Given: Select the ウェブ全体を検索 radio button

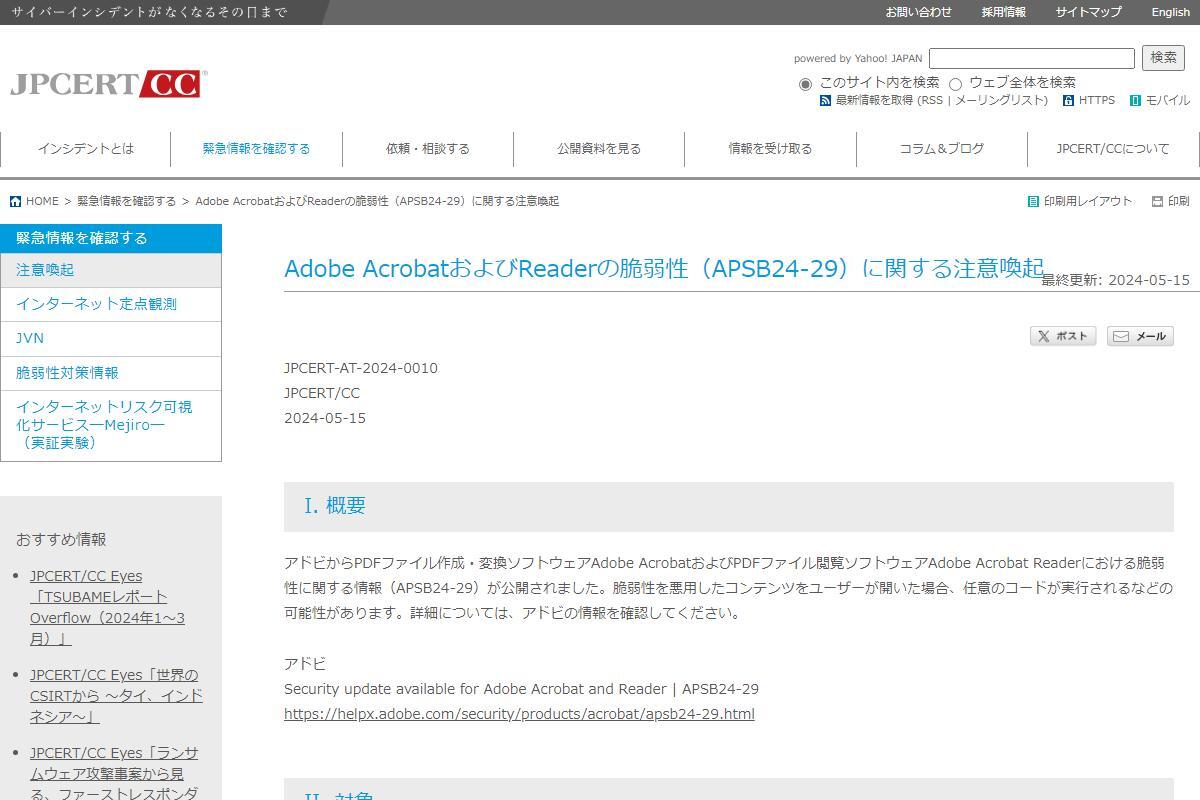Looking at the screenshot, I should click(x=955, y=84).
